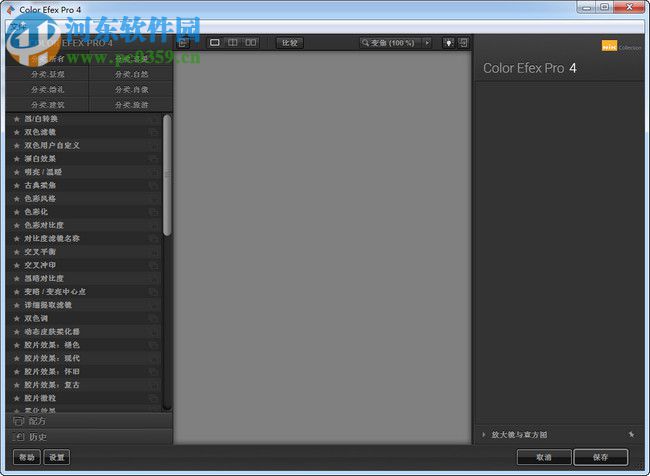Select the 胶片效果：现代 filter row

[83, 358]
